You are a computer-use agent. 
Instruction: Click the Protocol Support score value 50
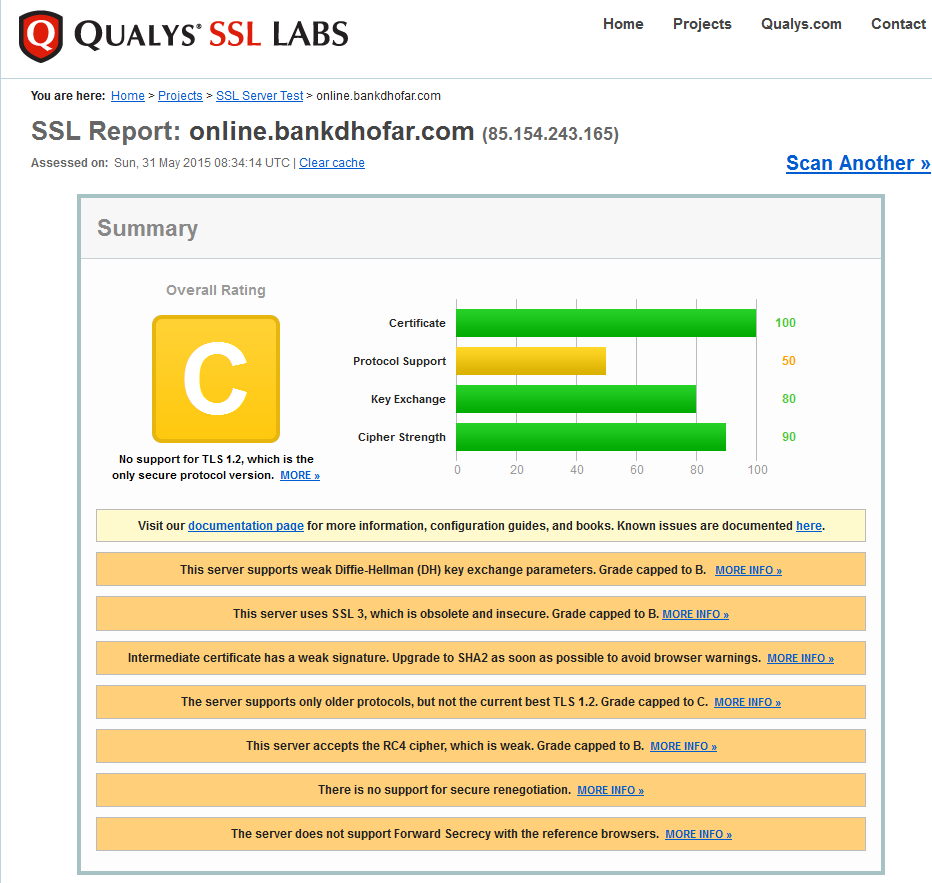tap(789, 361)
